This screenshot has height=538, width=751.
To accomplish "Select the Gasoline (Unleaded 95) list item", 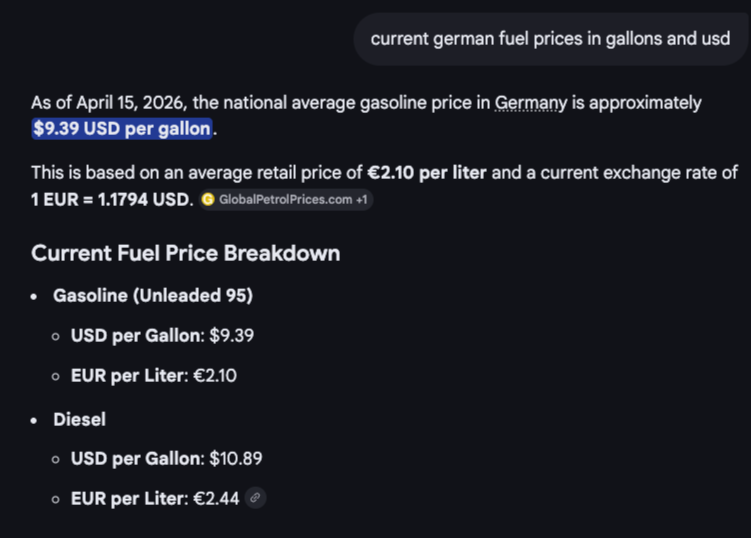I will [x=153, y=296].
